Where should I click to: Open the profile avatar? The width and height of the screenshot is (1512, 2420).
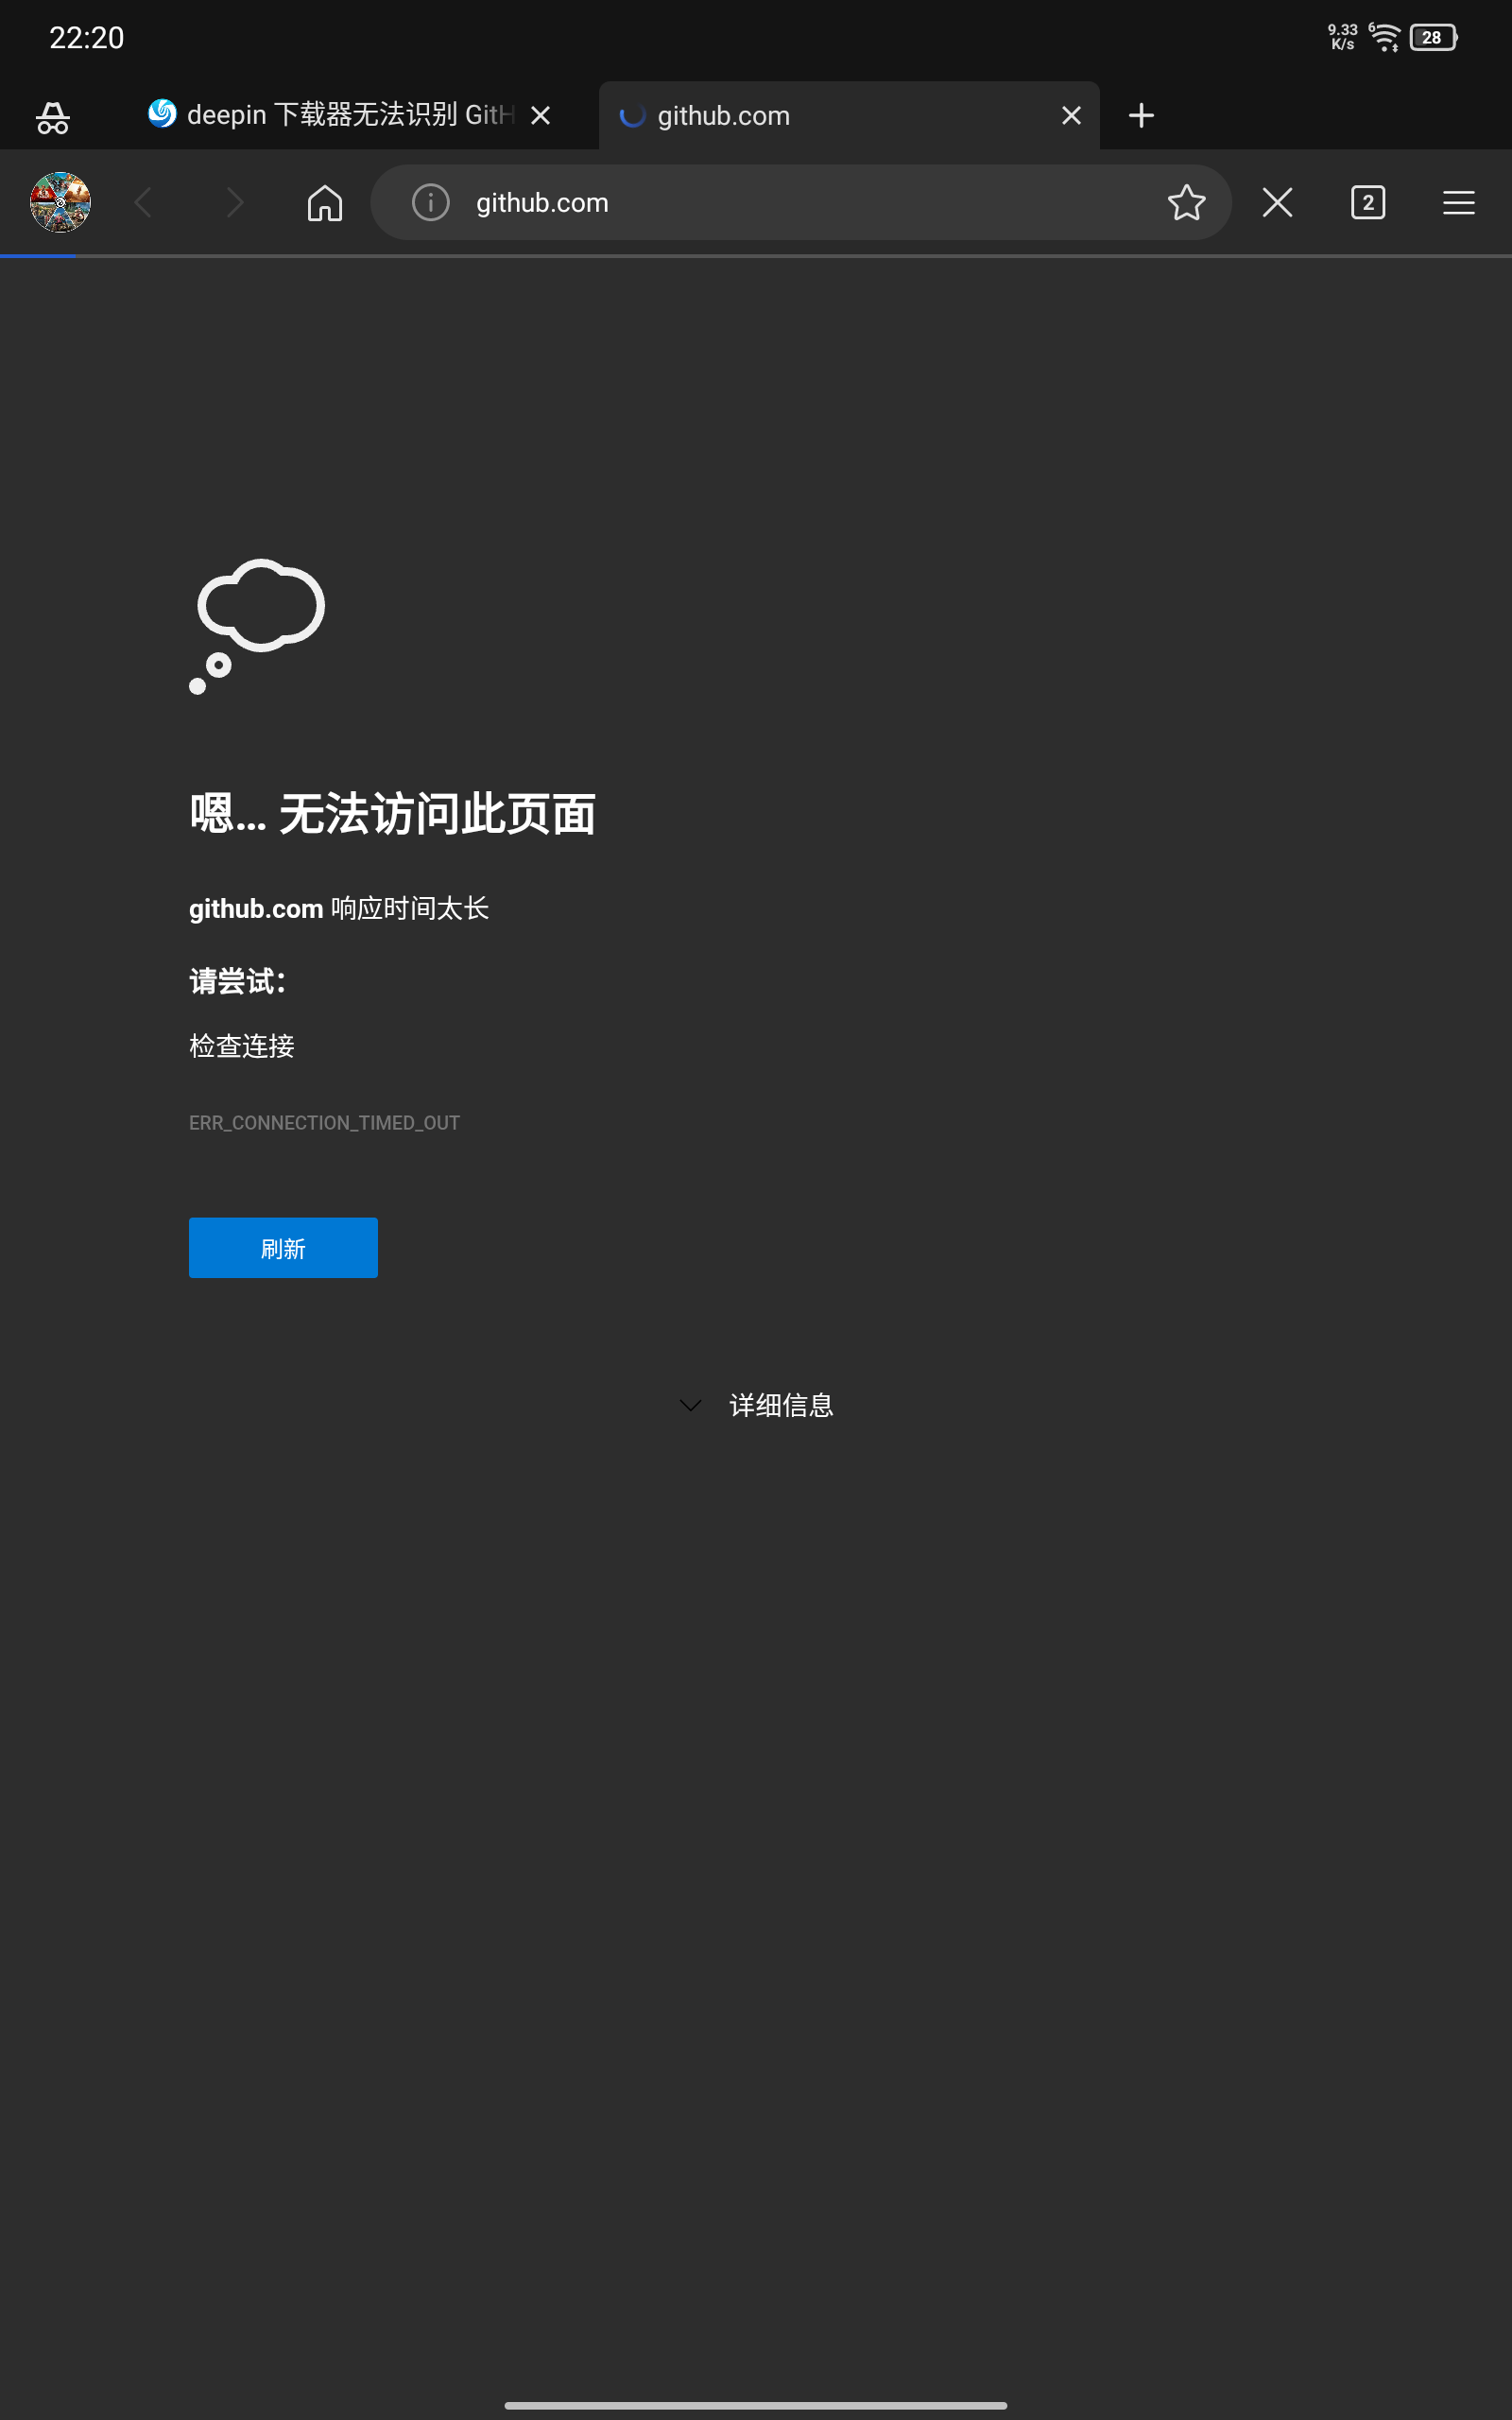click(60, 202)
